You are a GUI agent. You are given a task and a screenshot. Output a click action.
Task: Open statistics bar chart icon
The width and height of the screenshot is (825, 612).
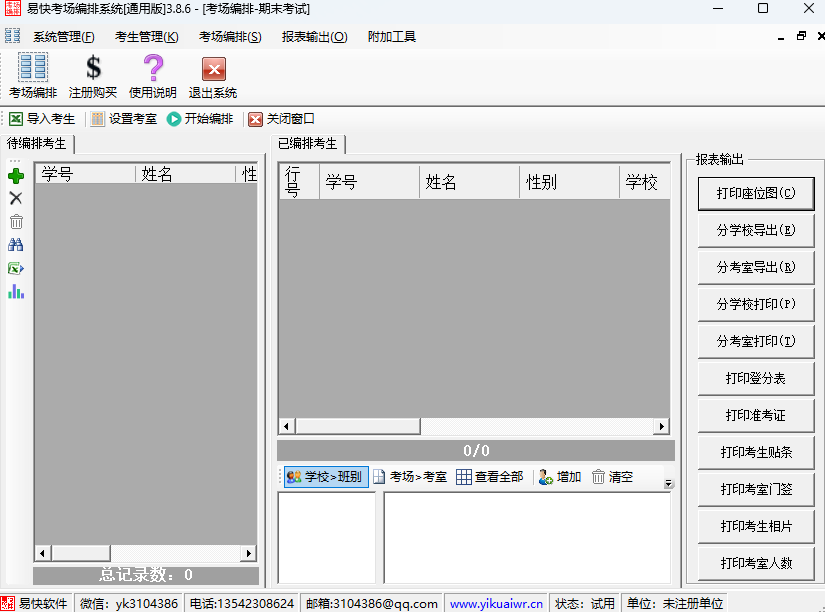click(x=16, y=292)
